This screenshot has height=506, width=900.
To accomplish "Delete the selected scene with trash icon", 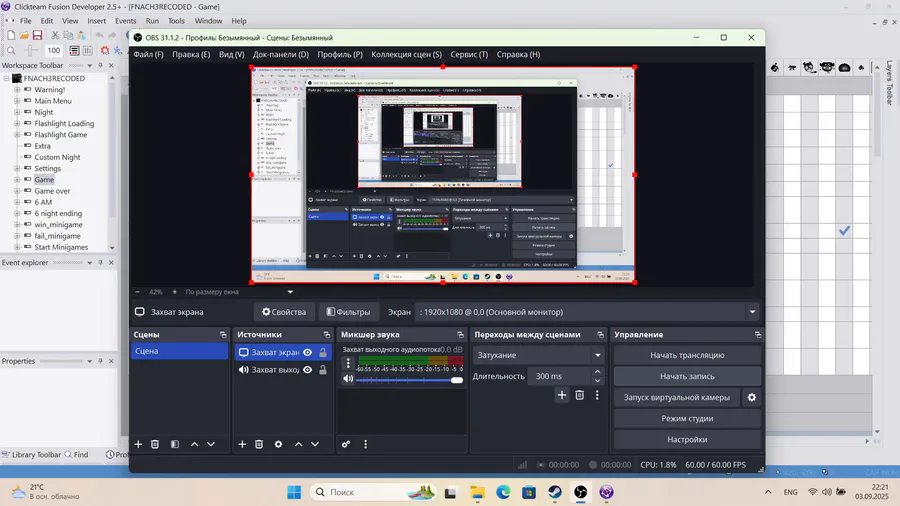I will pos(155,444).
